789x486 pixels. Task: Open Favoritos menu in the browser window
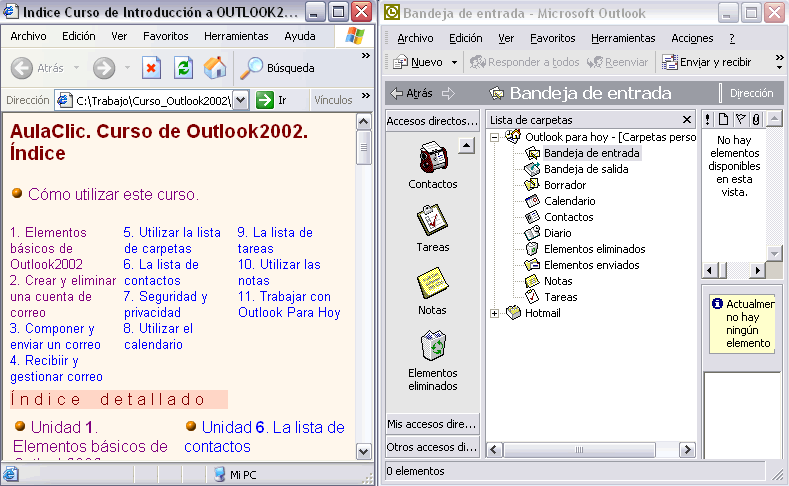[x=166, y=36]
